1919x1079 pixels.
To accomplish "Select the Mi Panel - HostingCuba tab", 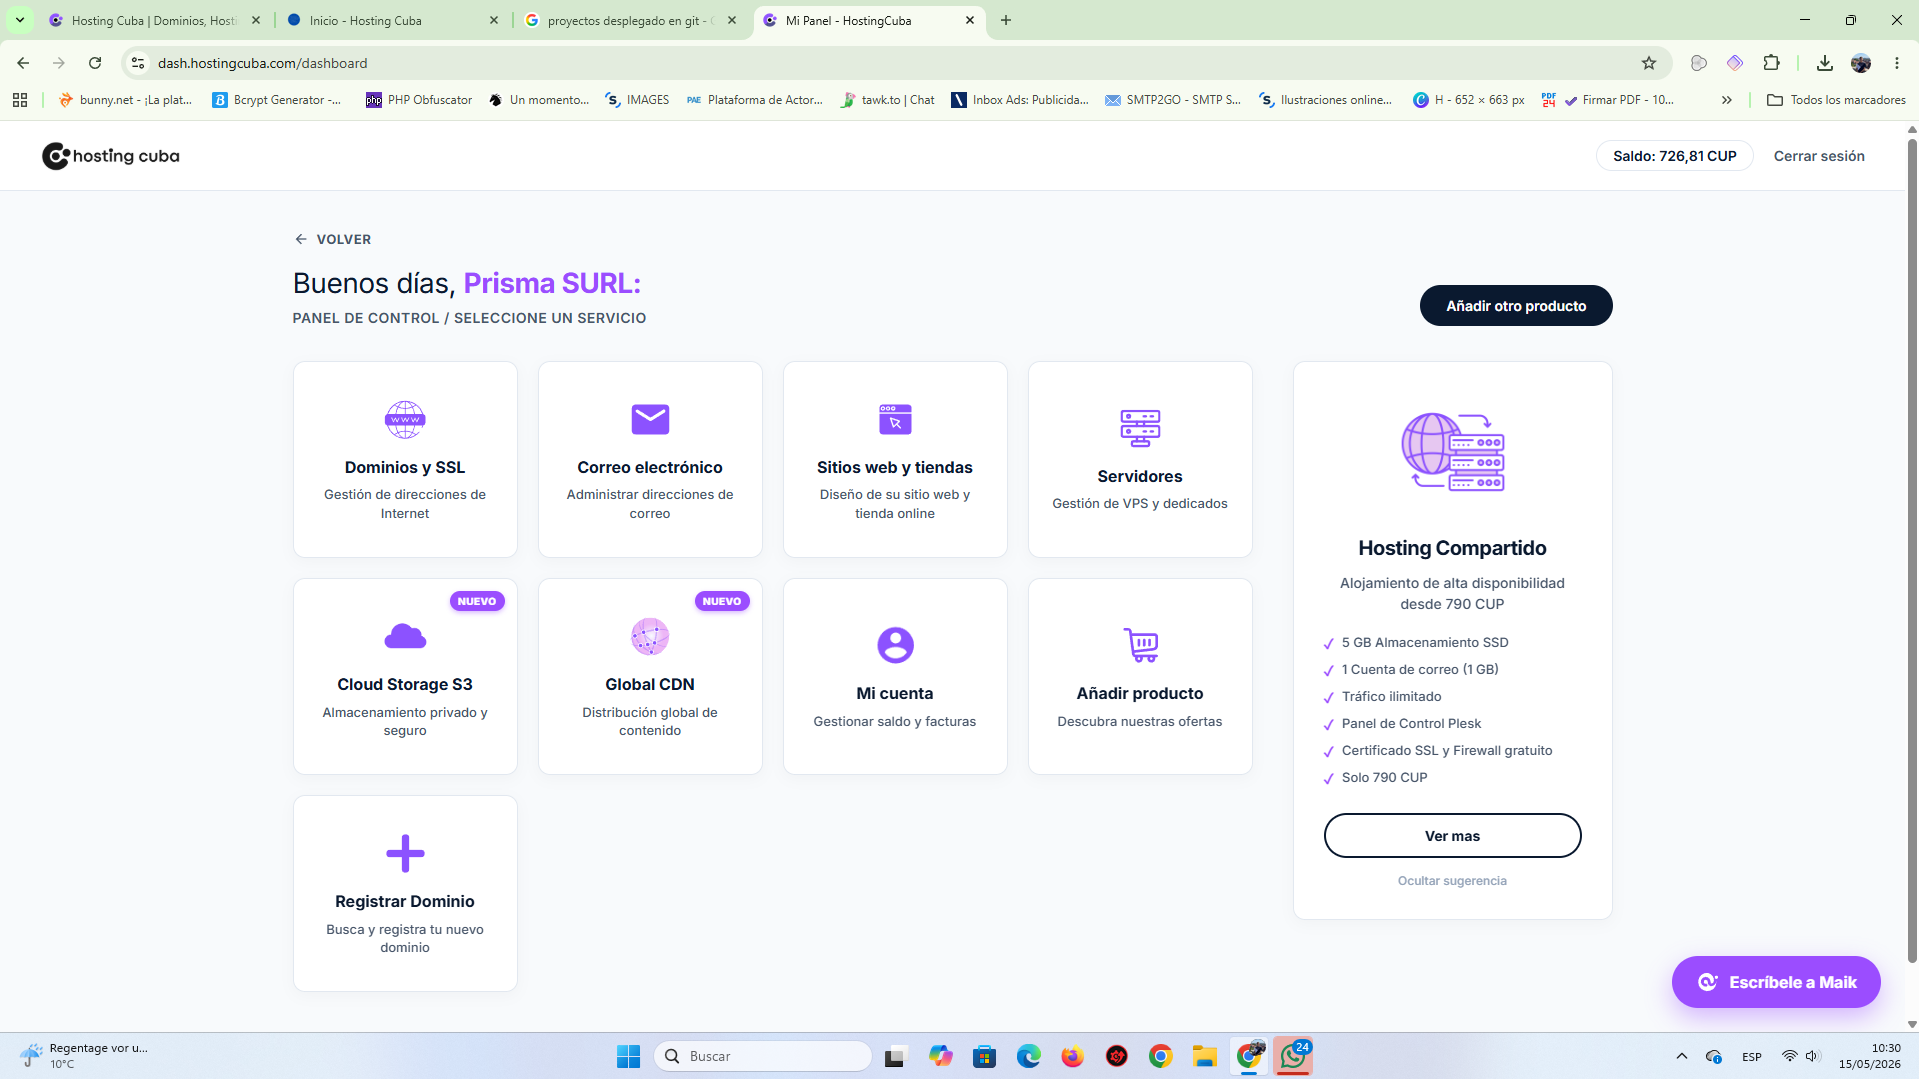I will tap(868, 20).
